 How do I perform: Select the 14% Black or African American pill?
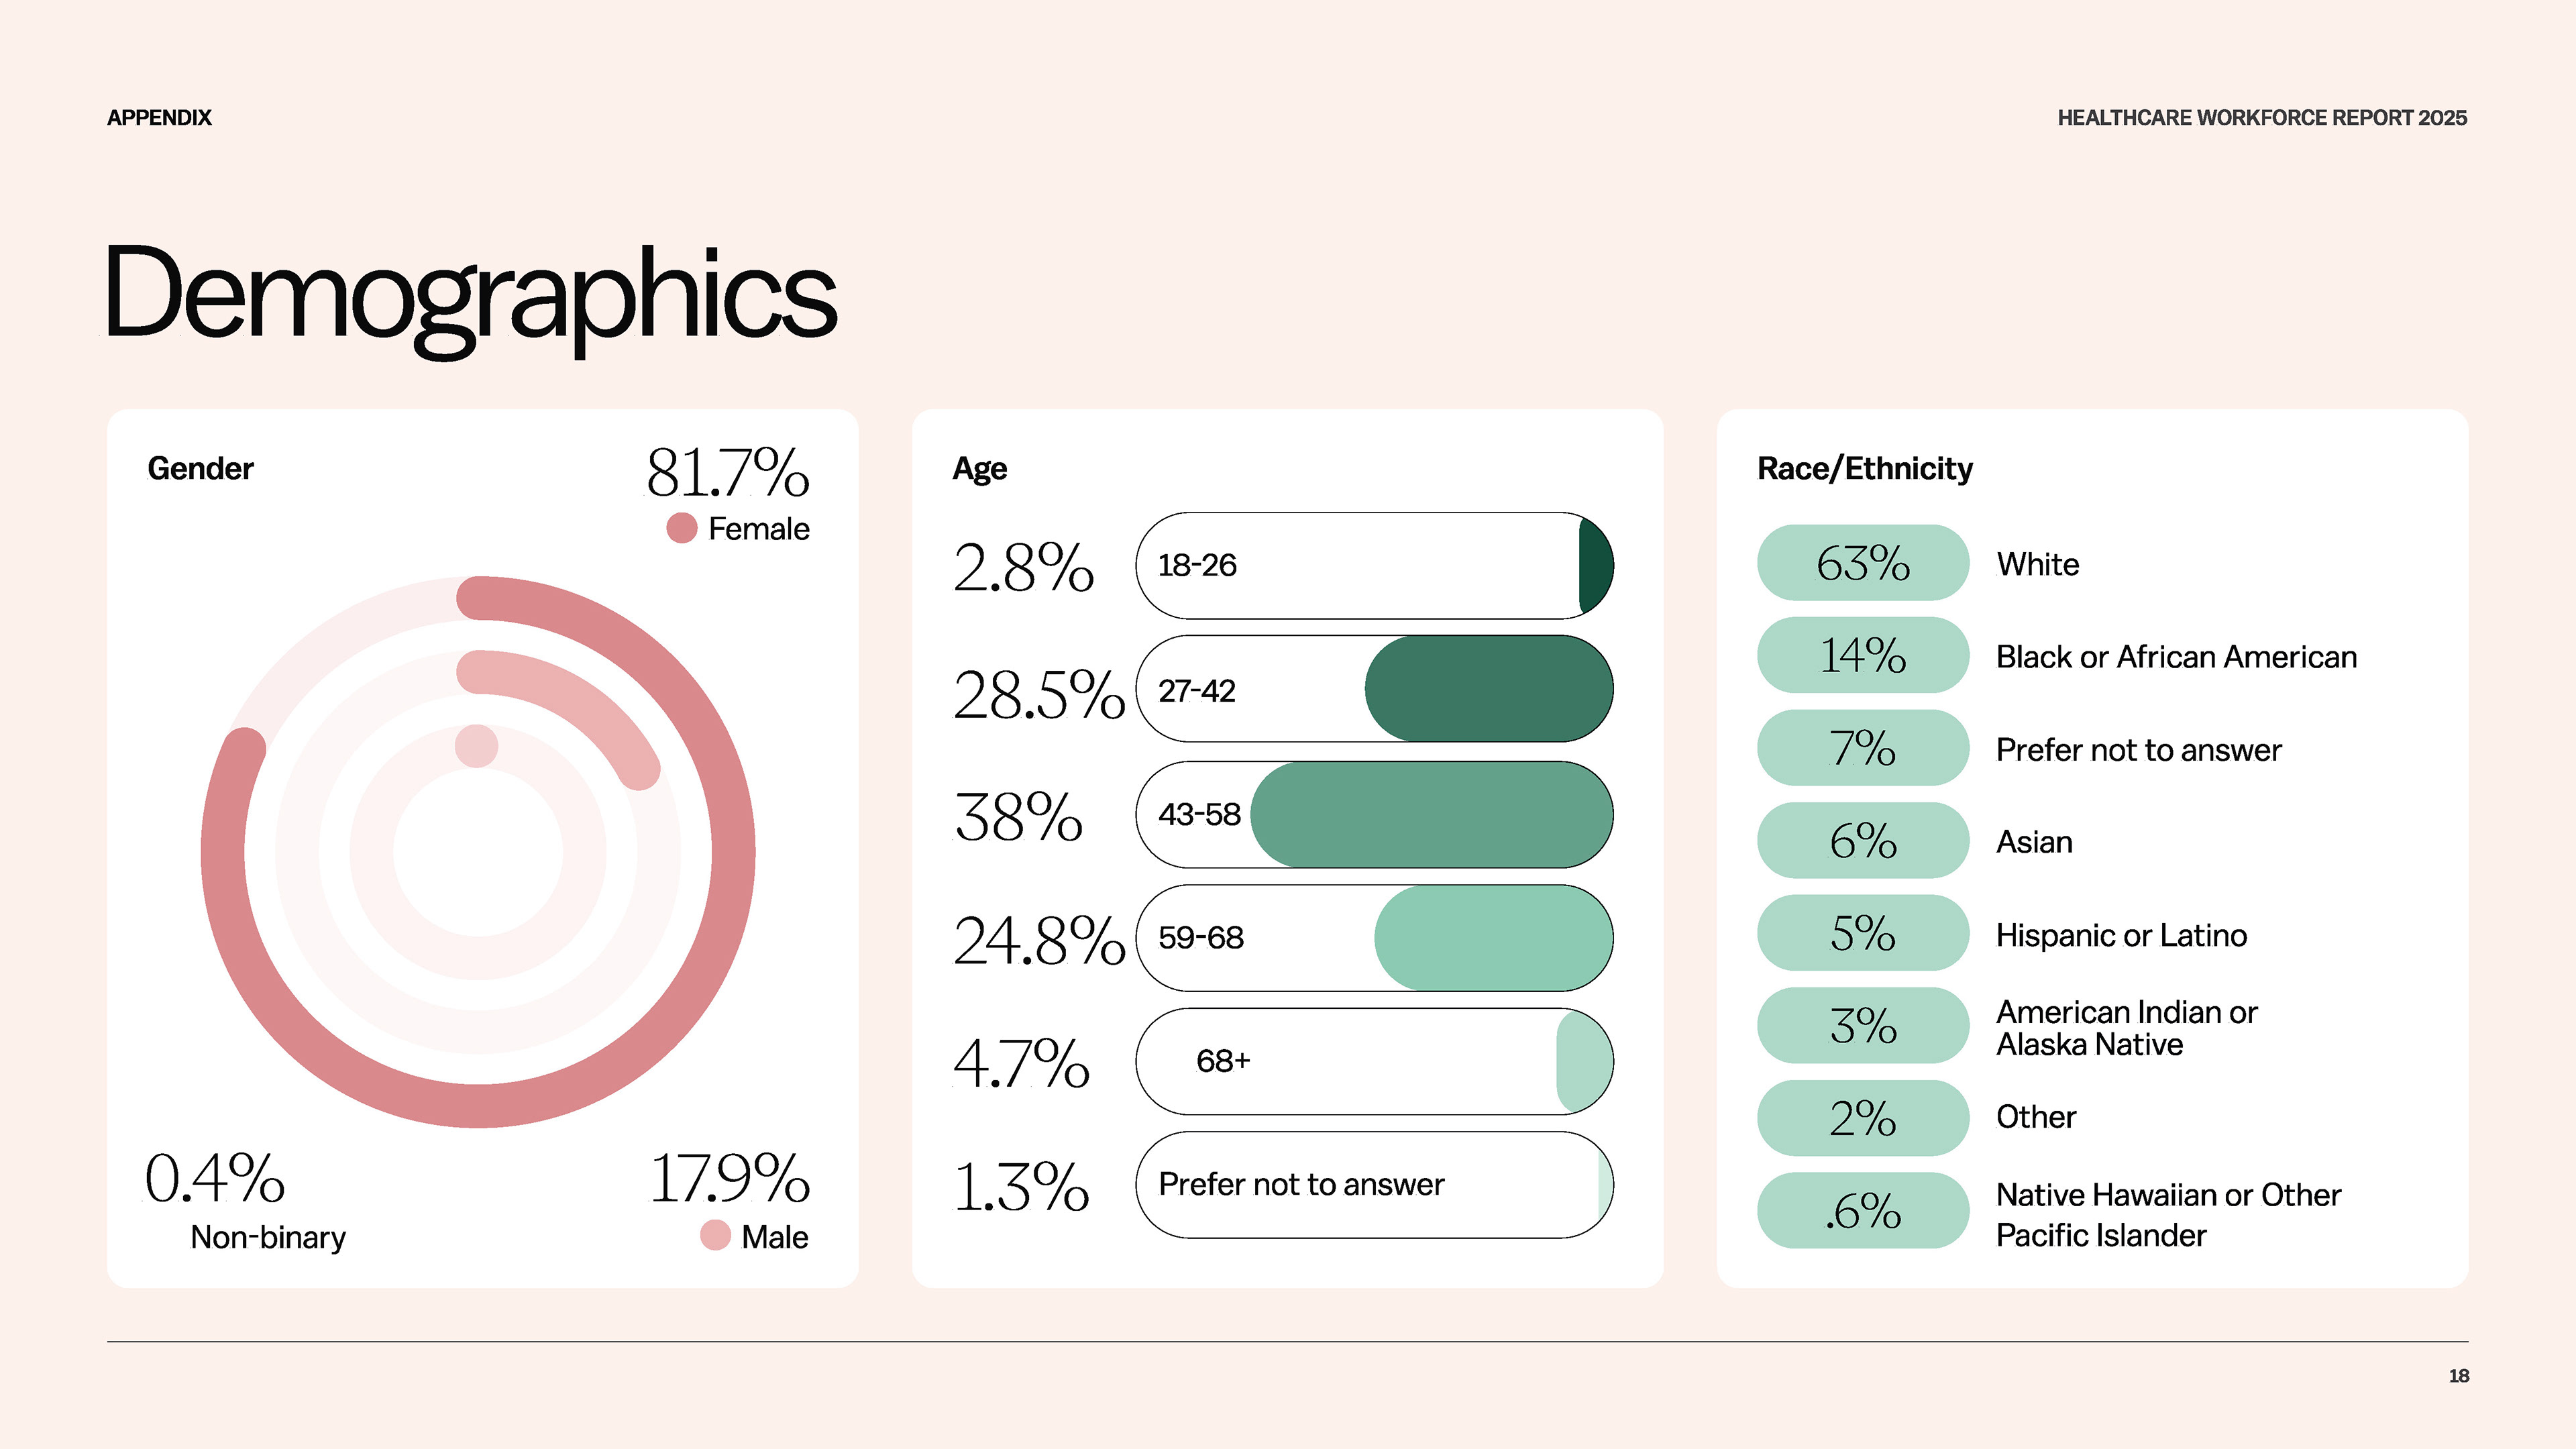(x=1862, y=656)
